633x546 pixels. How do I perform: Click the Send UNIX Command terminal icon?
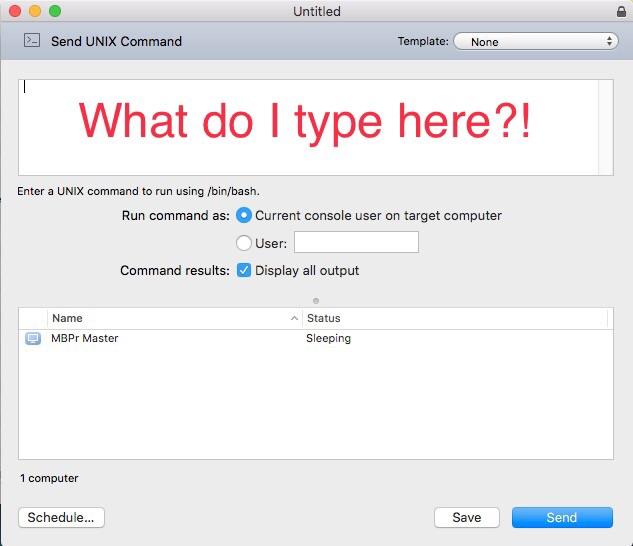[32, 40]
